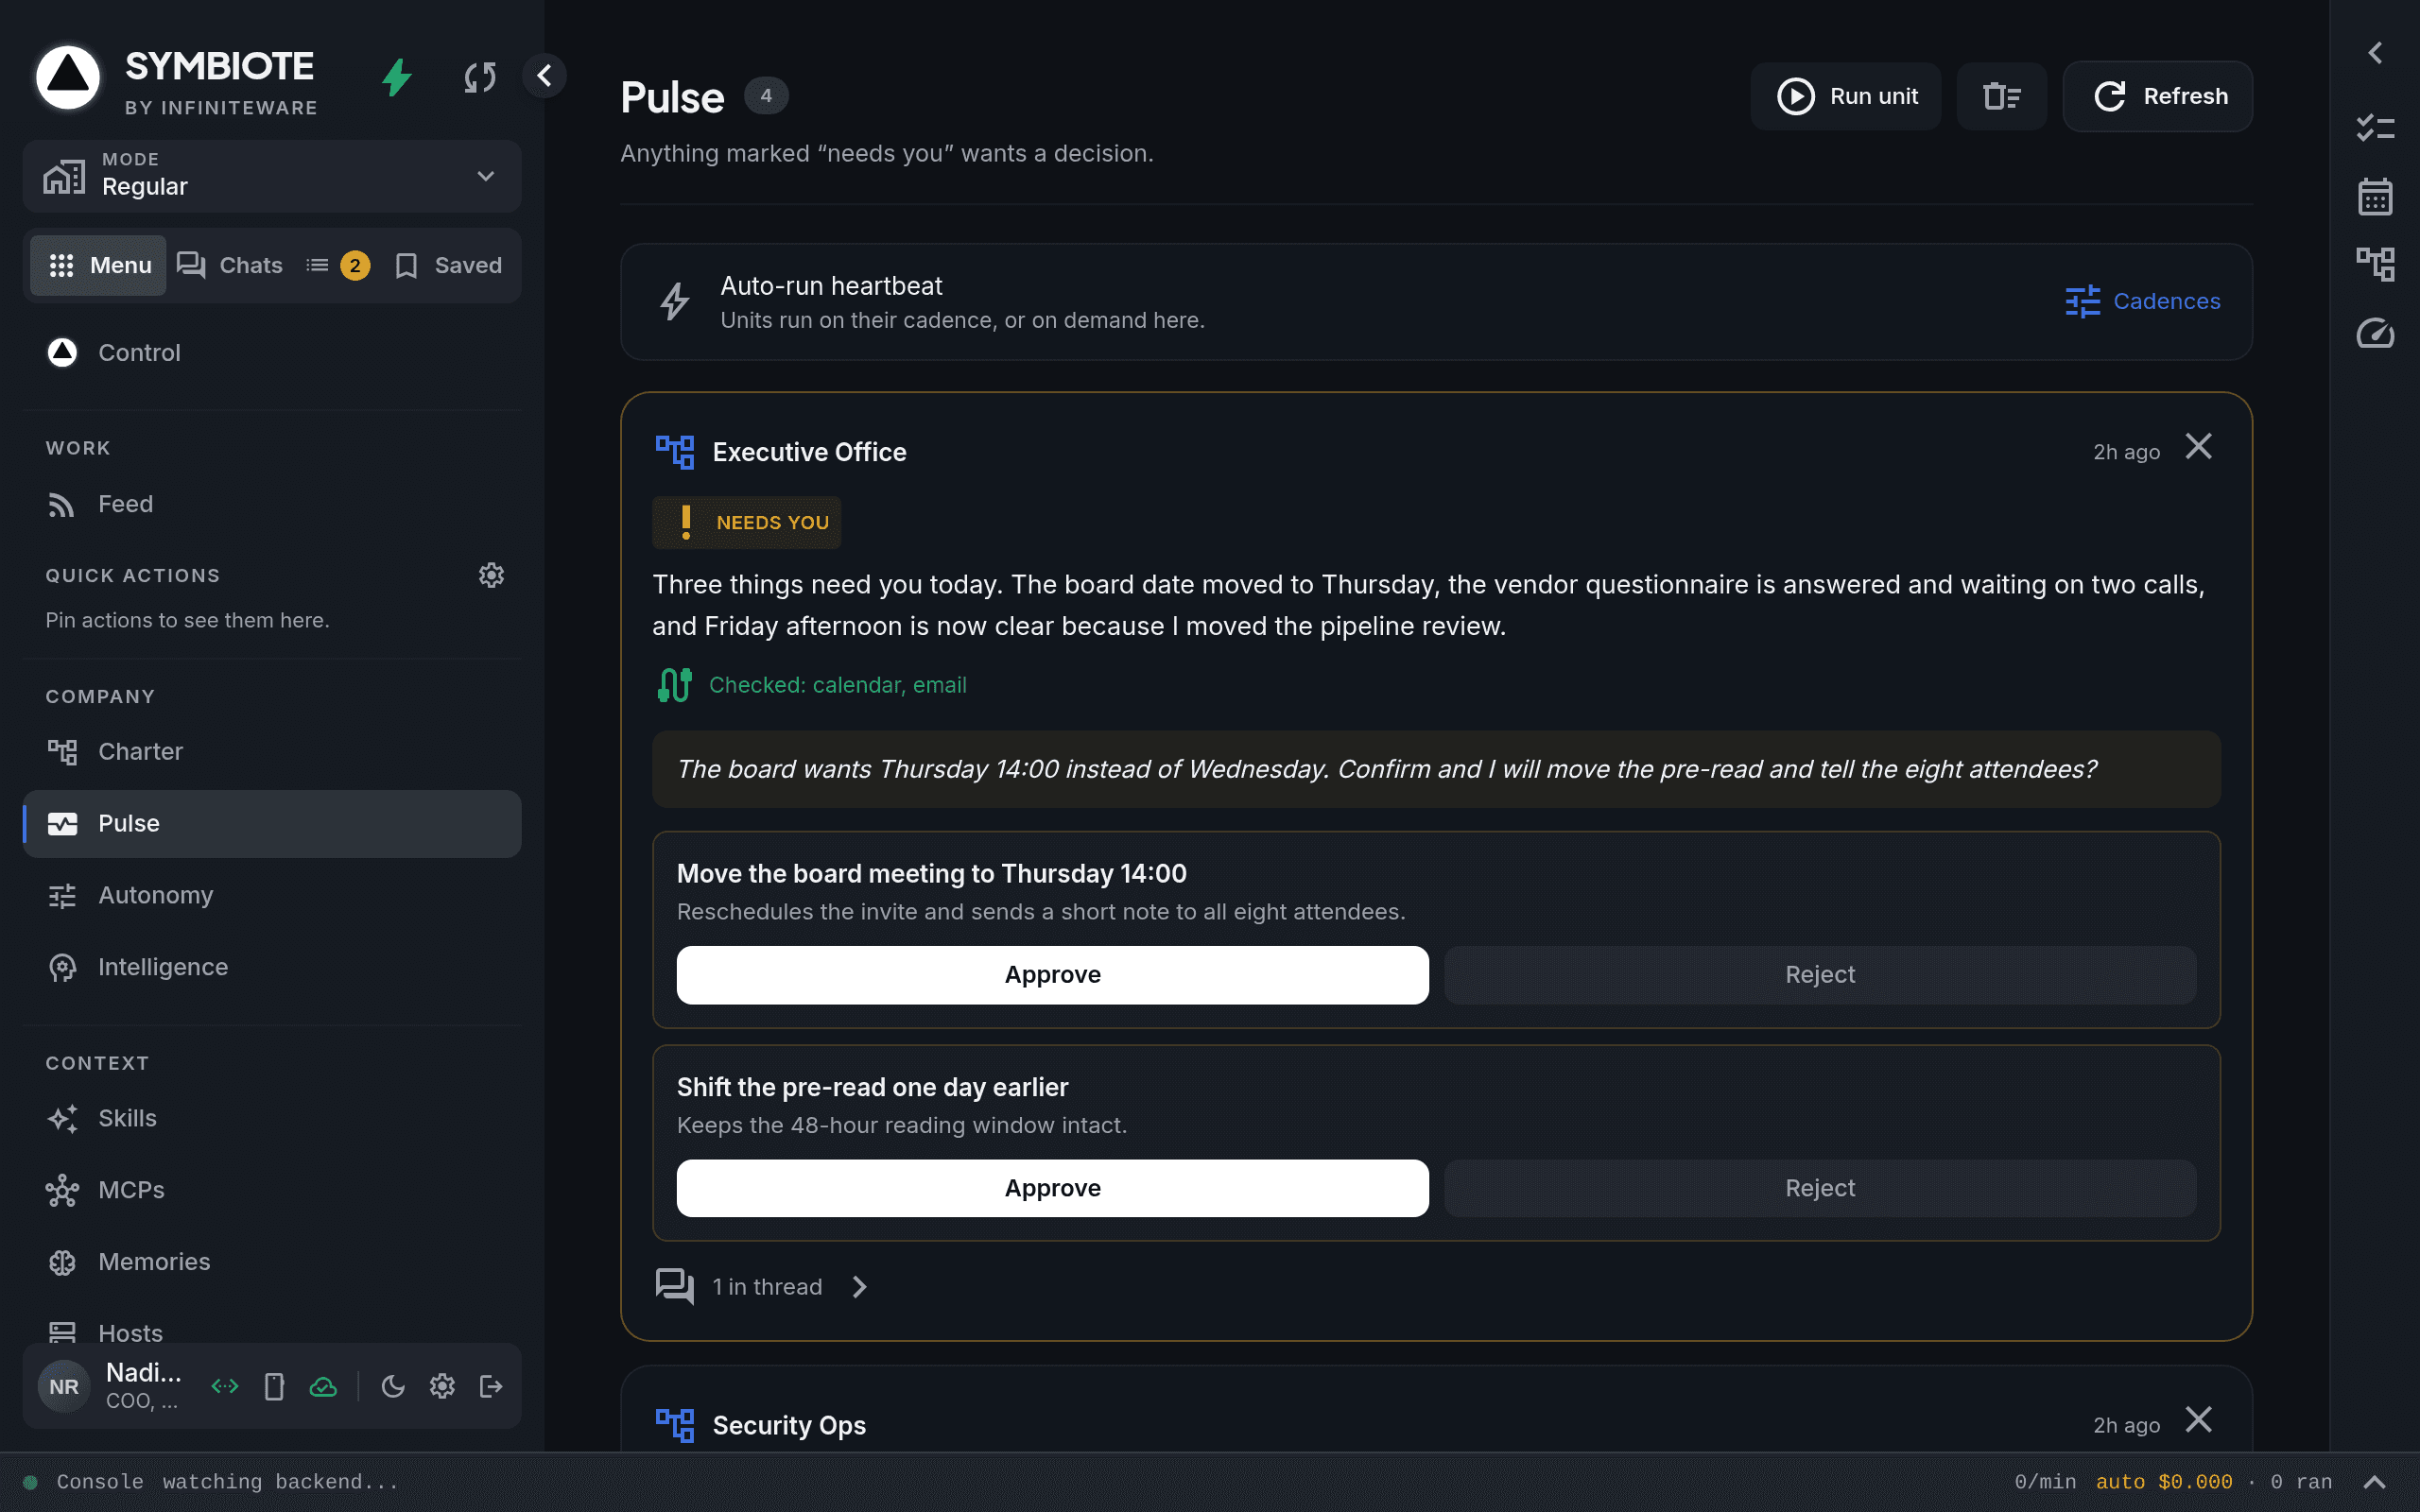
Task: Click the thread chat bubbles icon
Action: point(675,1286)
